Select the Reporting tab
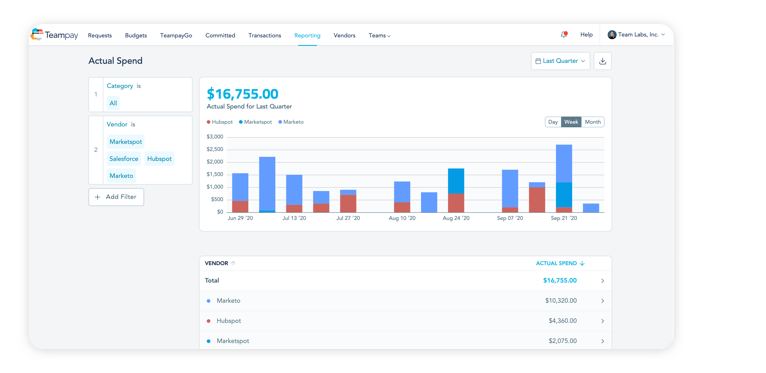The image size is (766, 373). pos(307,35)
